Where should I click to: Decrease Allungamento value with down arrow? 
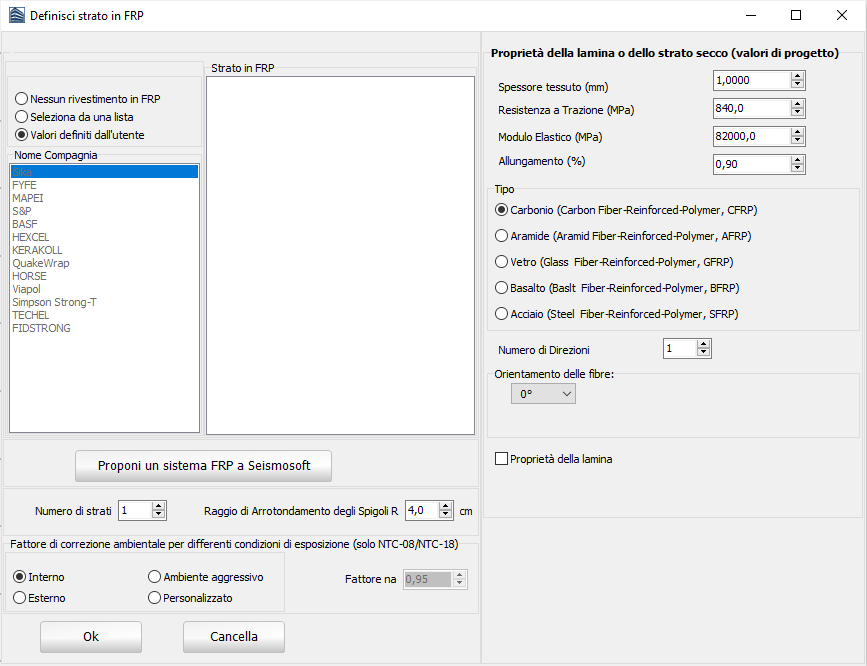coord(797,168)
